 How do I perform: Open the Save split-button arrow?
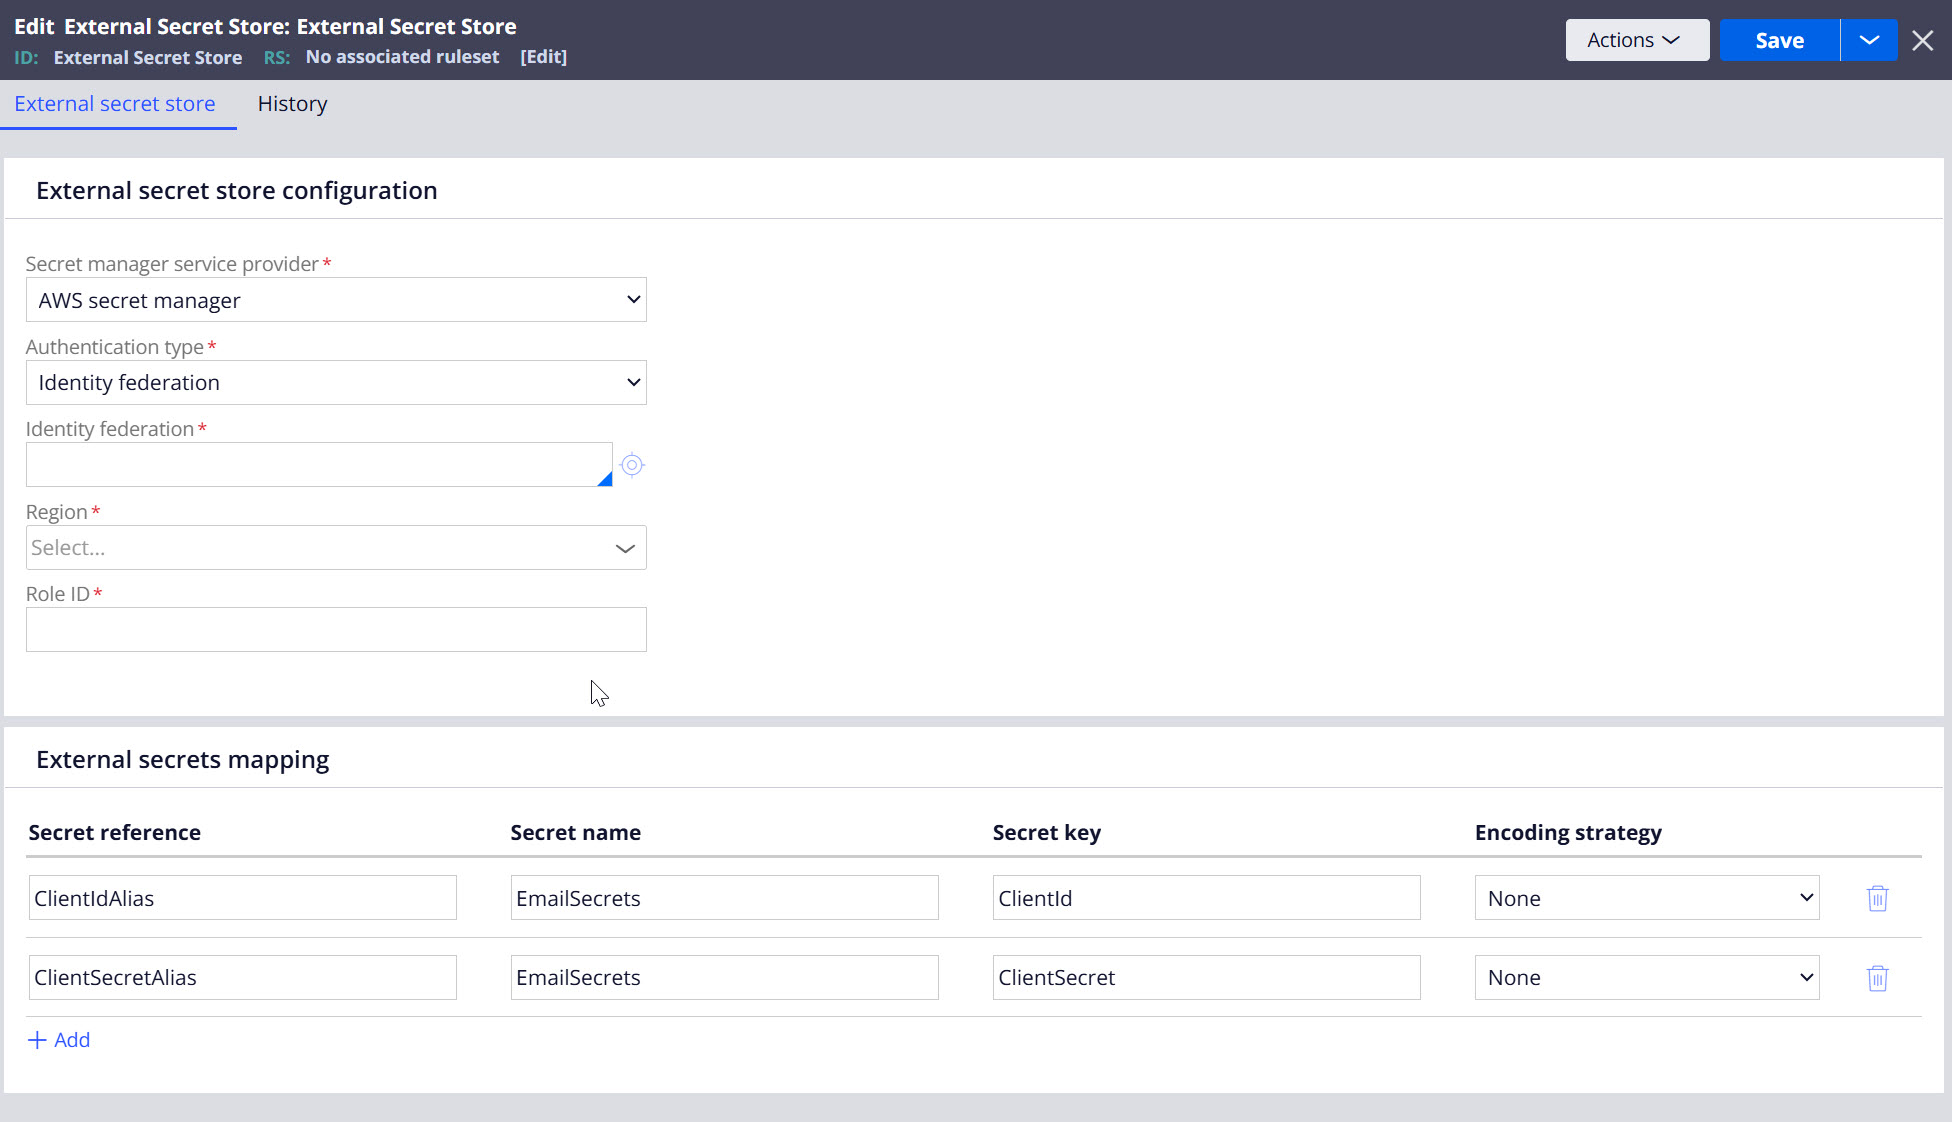click(1869, 40)
